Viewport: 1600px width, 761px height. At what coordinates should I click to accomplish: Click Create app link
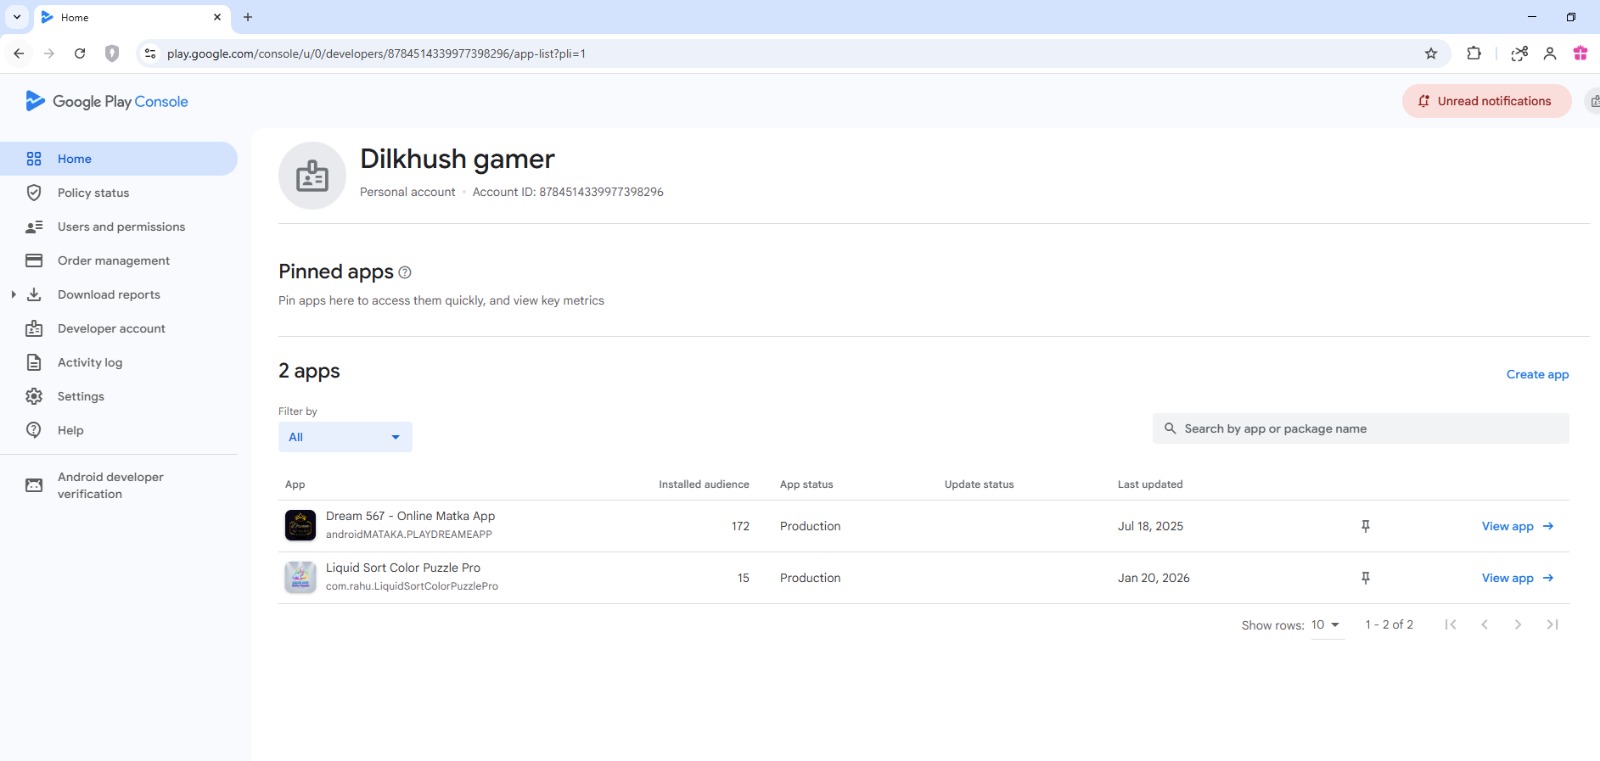[1537, 375]
